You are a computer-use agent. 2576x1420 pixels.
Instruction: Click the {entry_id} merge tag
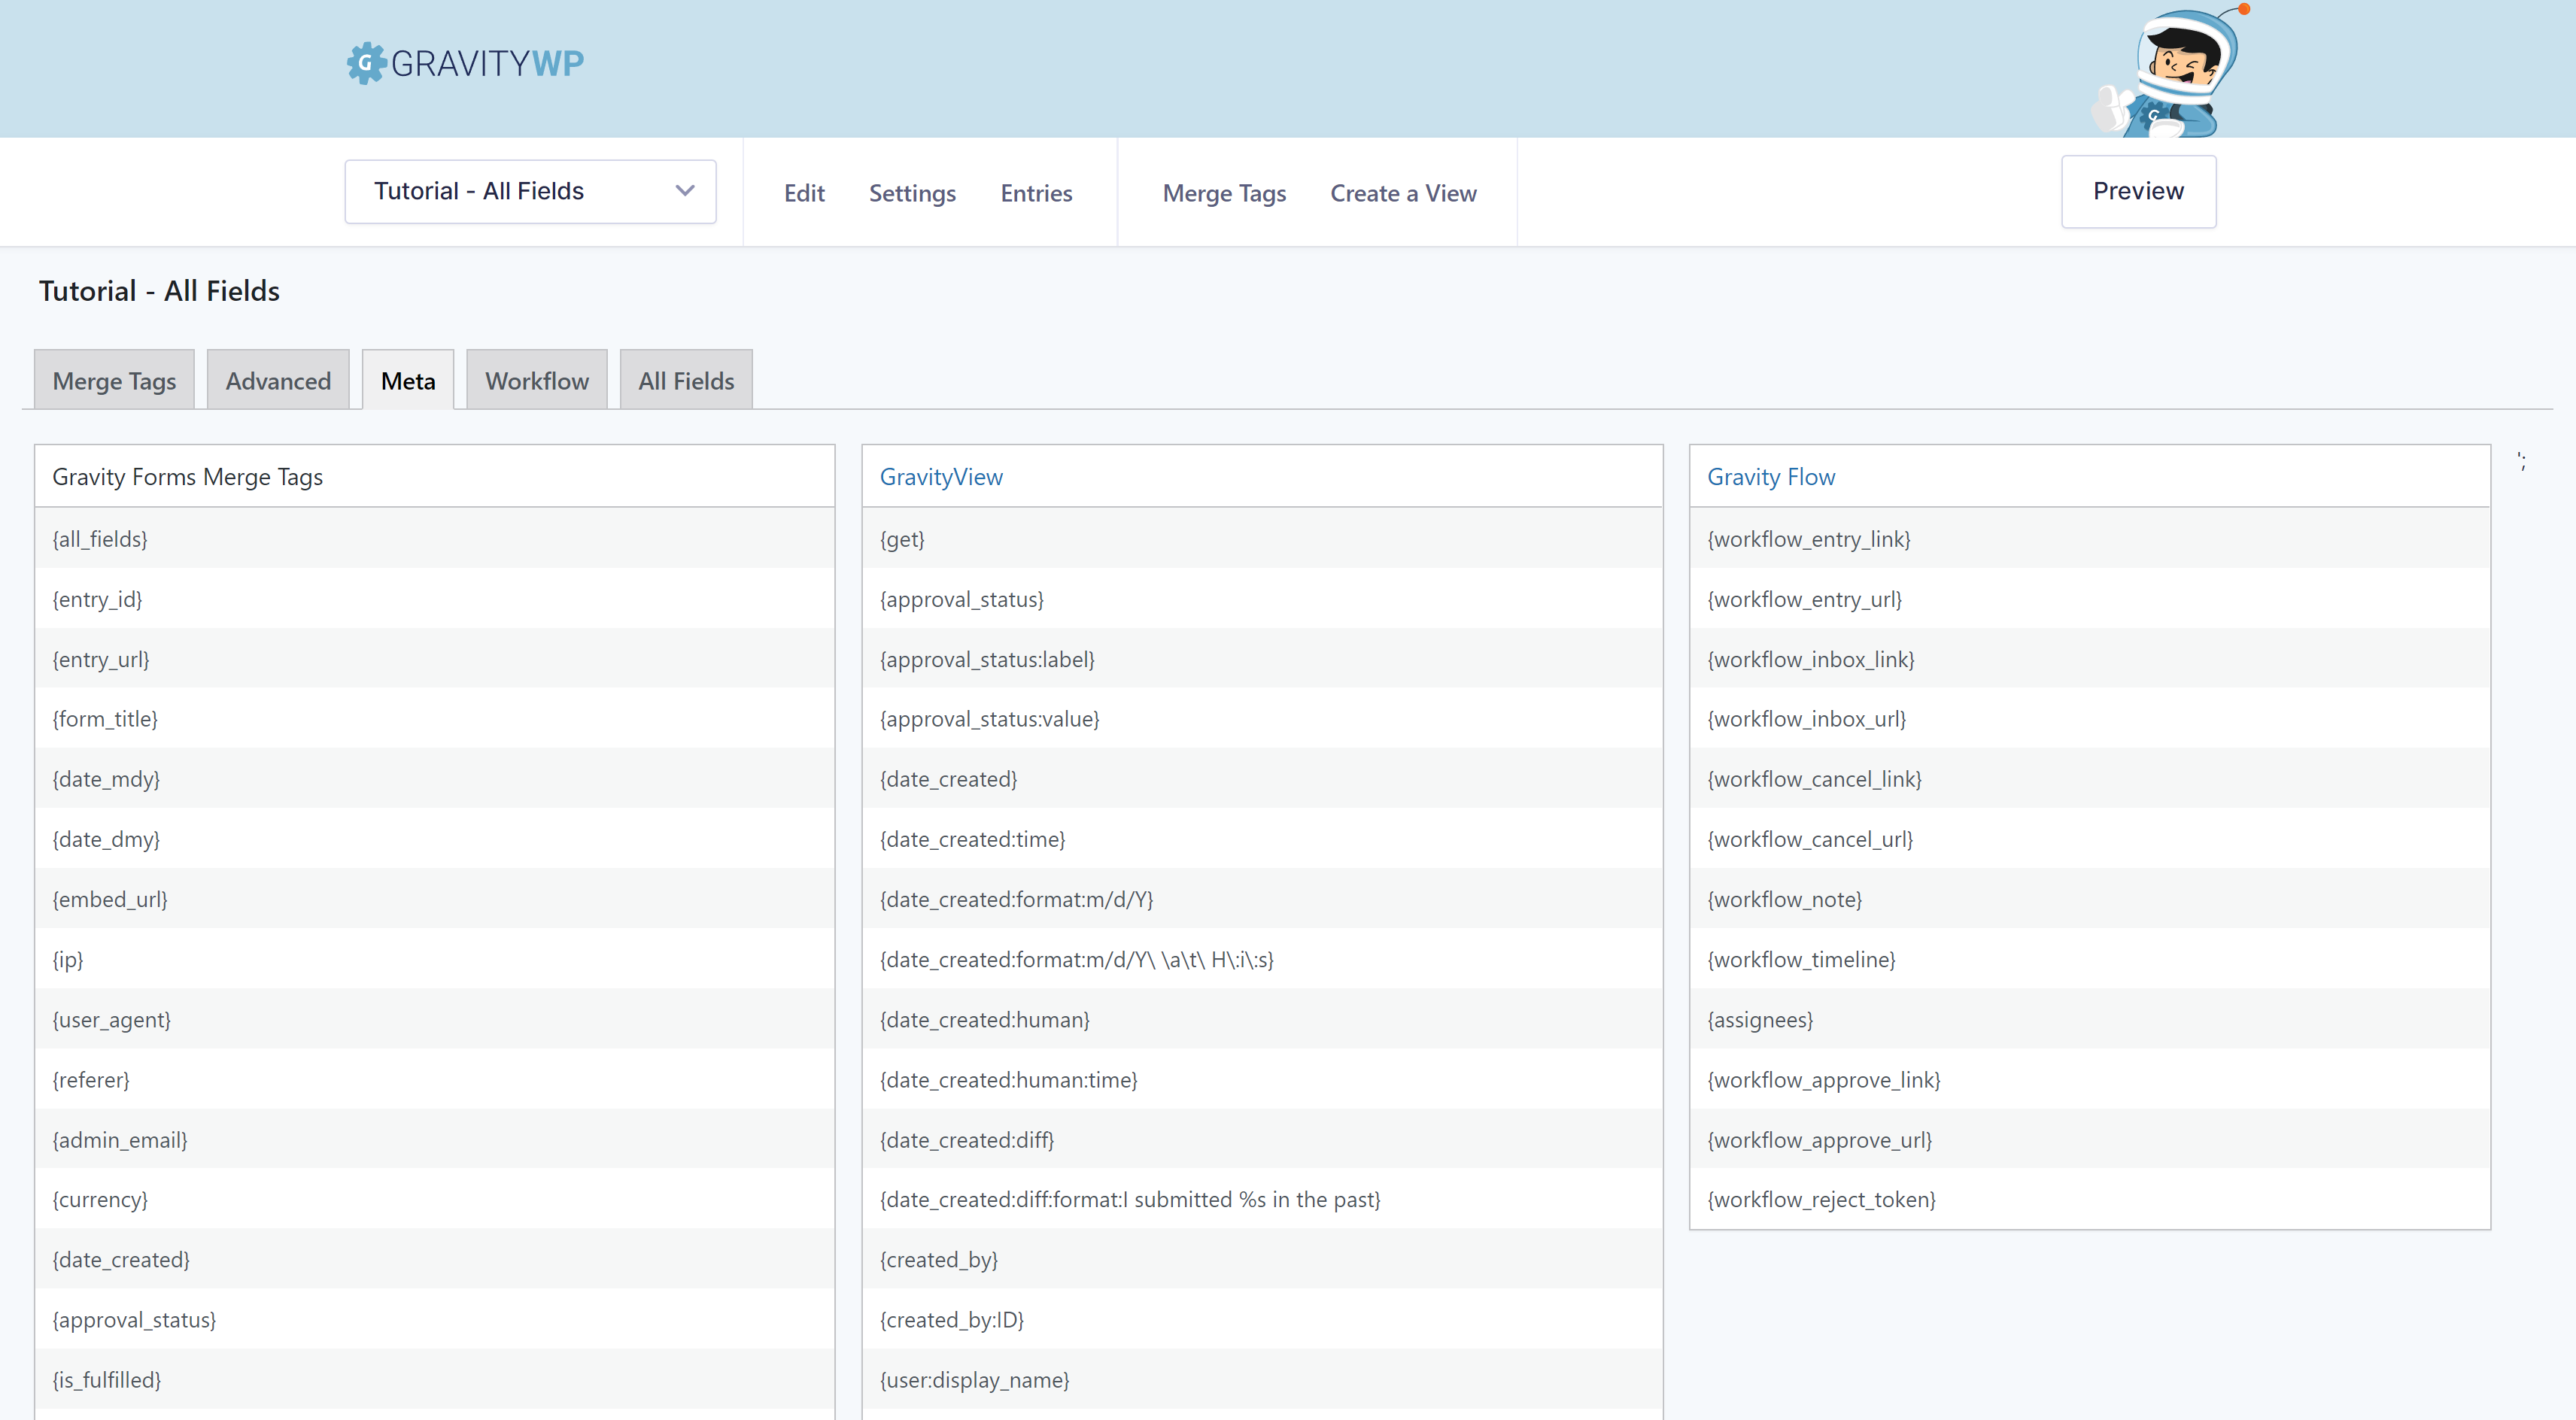(x=97, y=599)
